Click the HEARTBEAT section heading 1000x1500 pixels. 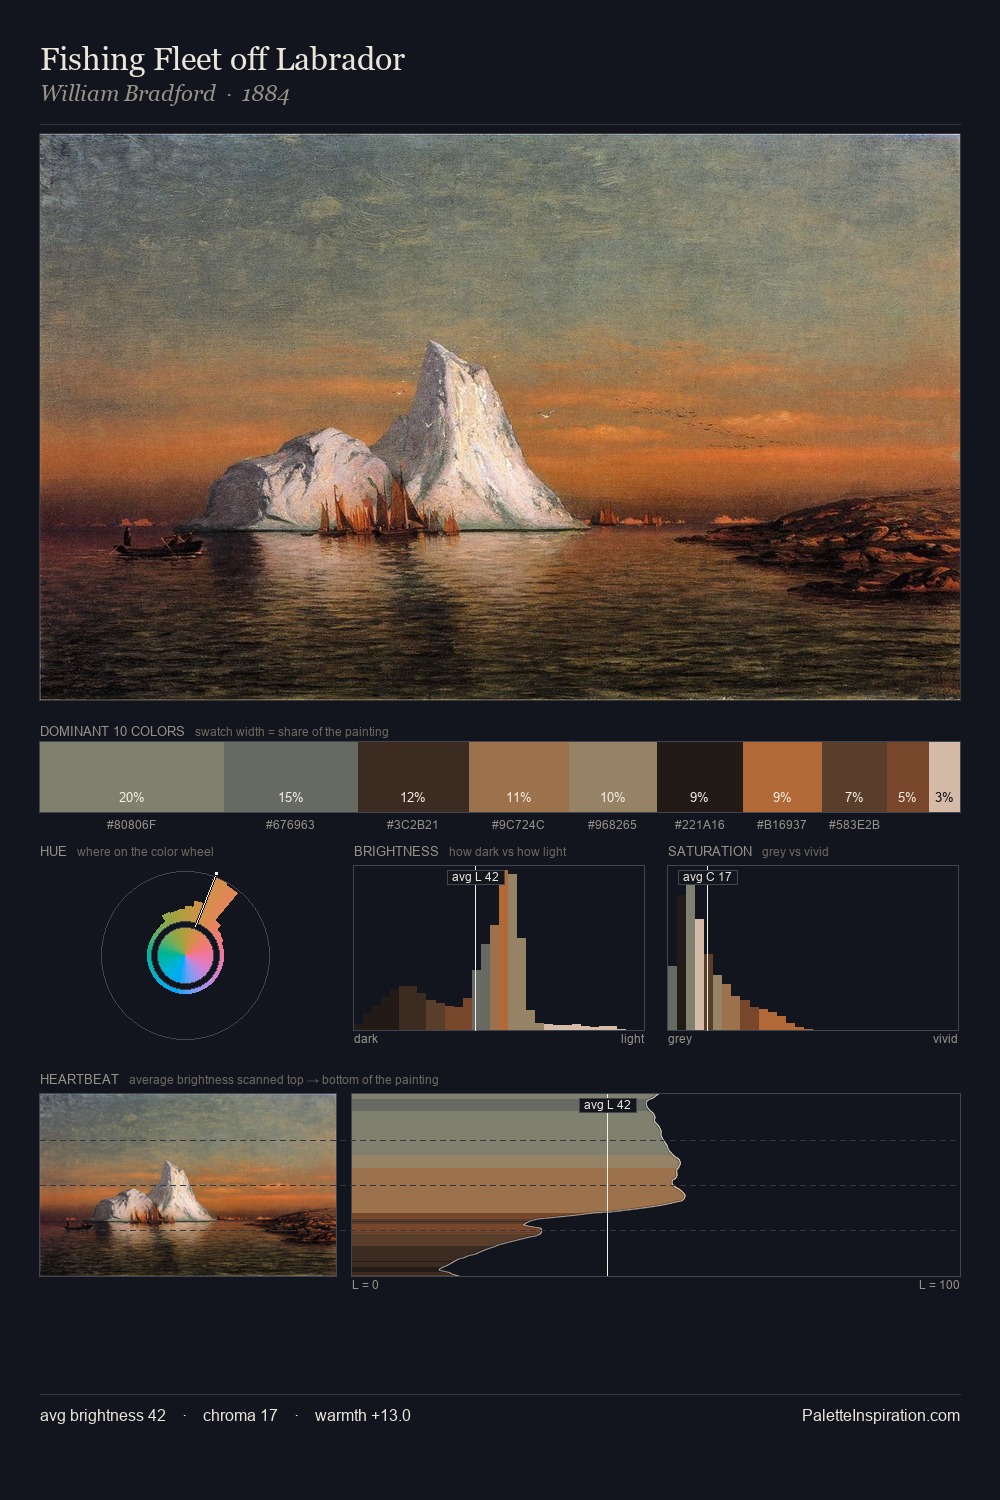[79, 1079]
